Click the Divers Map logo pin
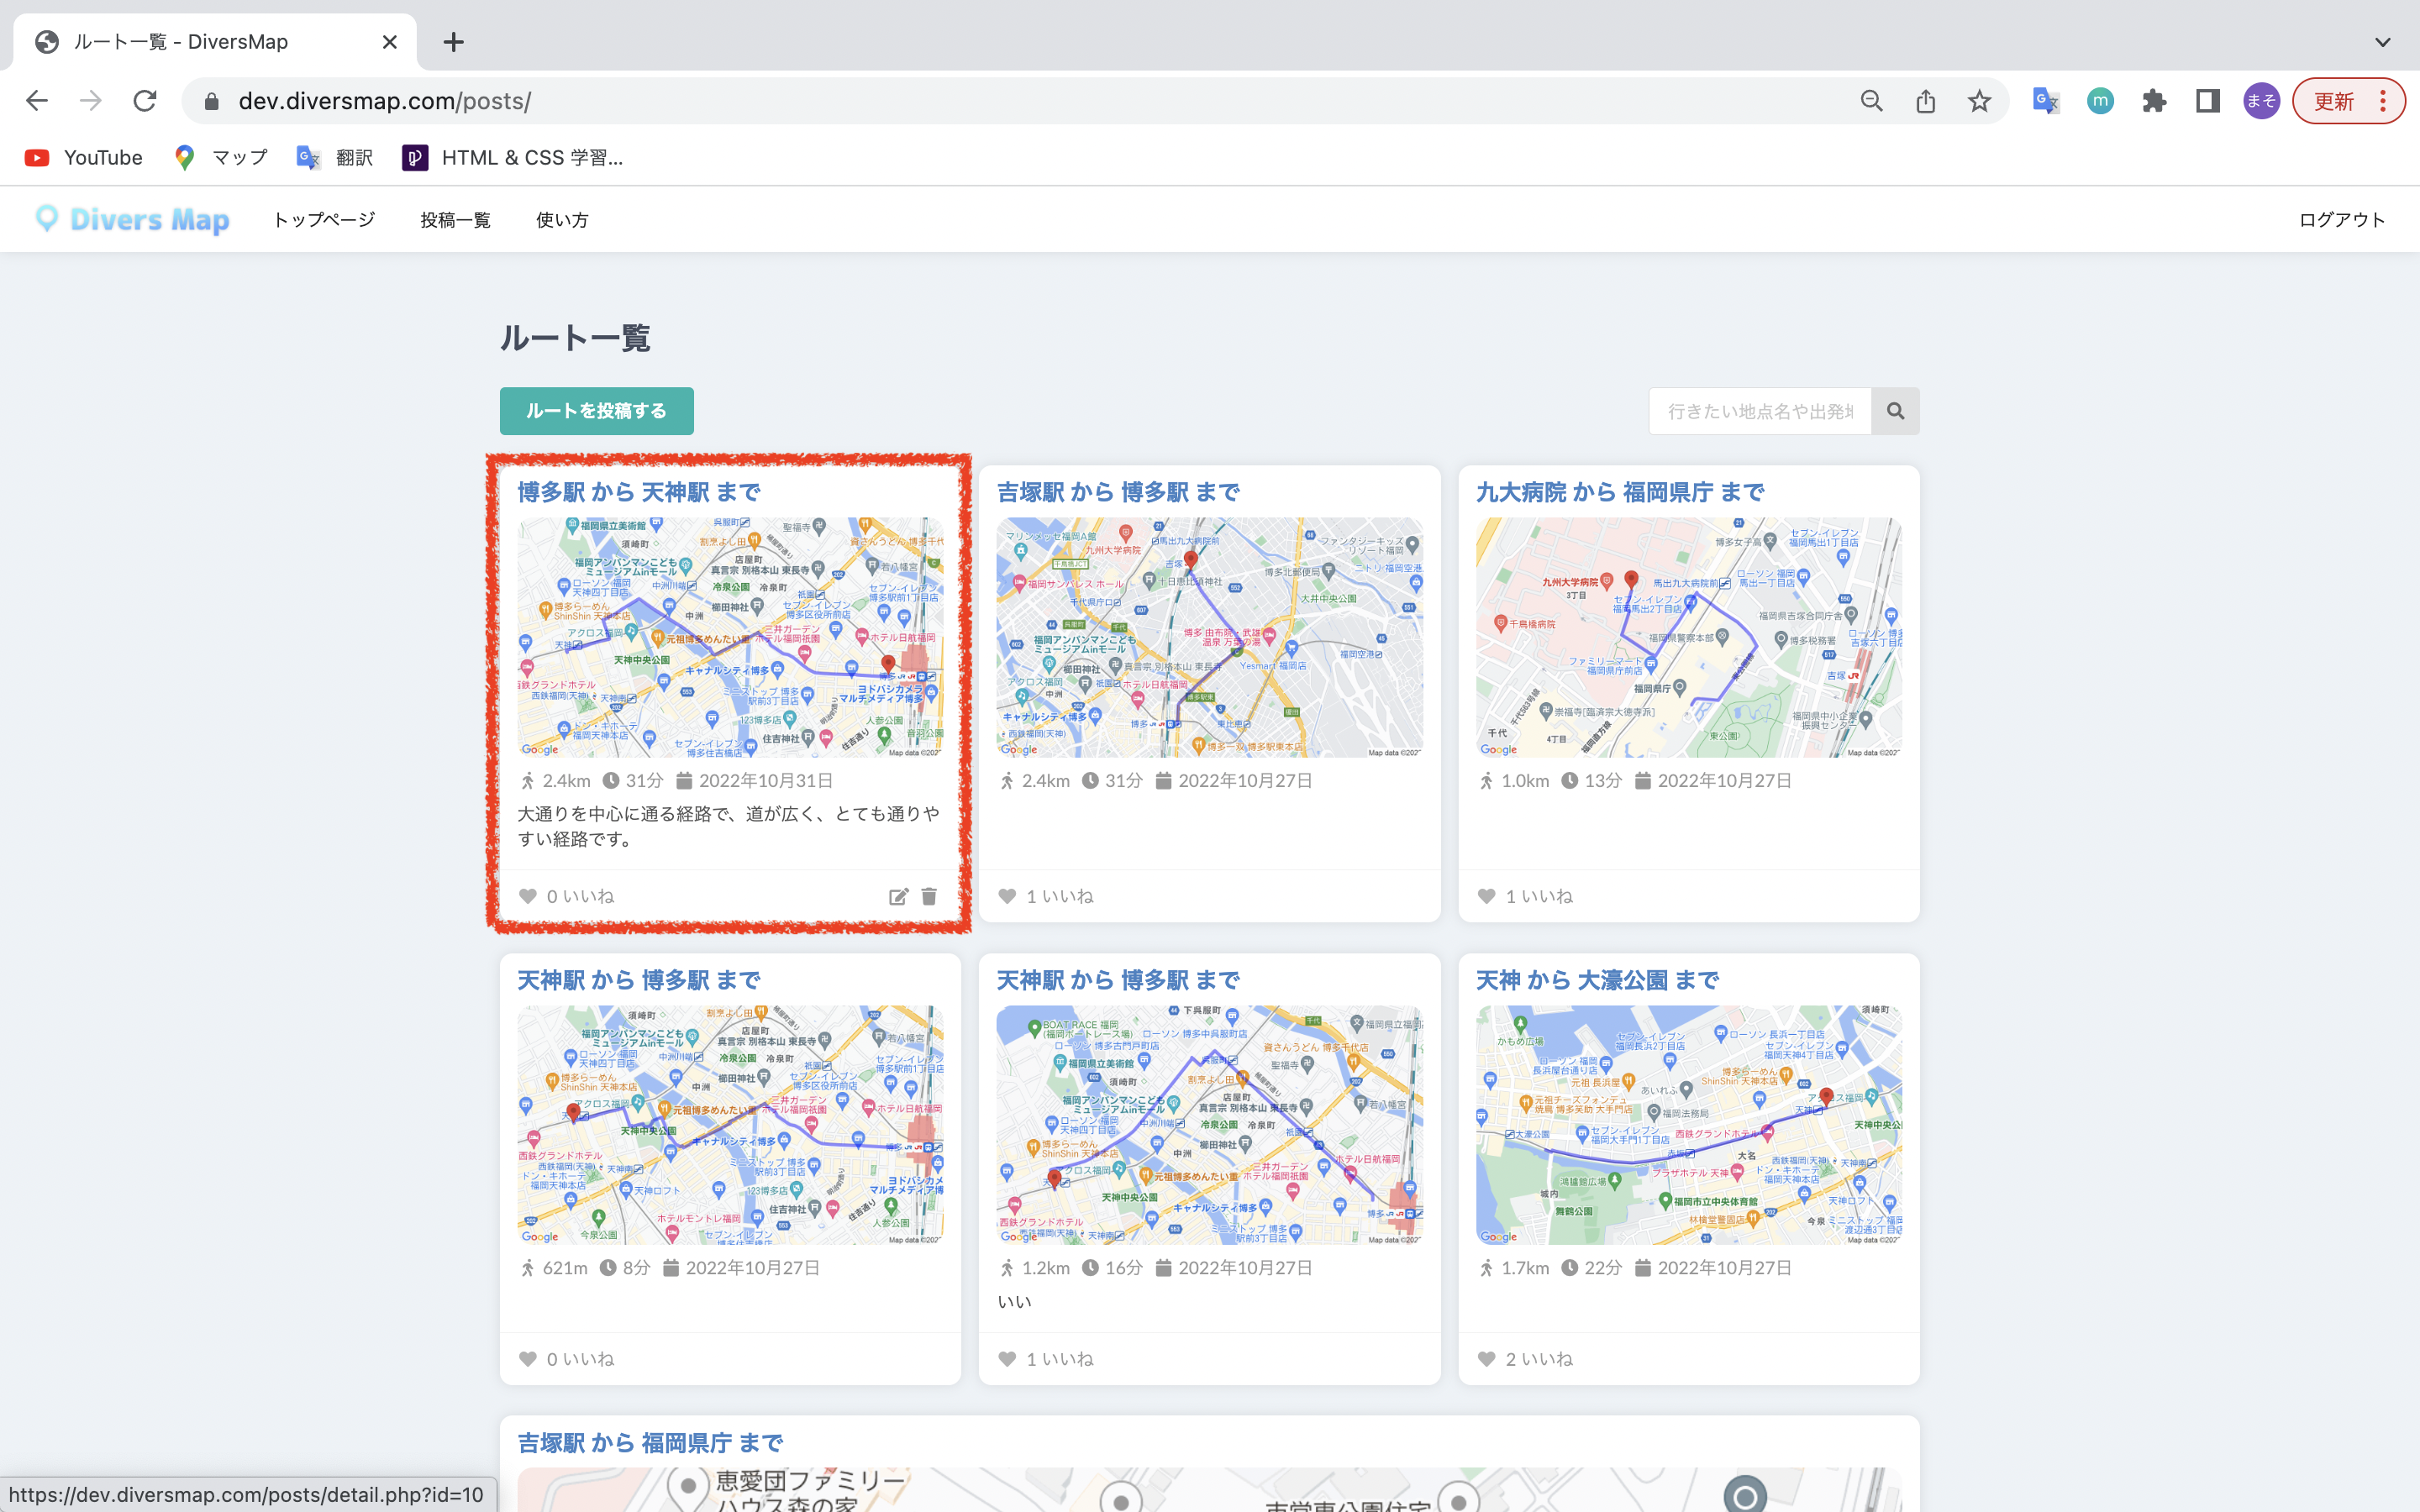The width and height of the screenshot is (2420, 1512). [47, 219]
